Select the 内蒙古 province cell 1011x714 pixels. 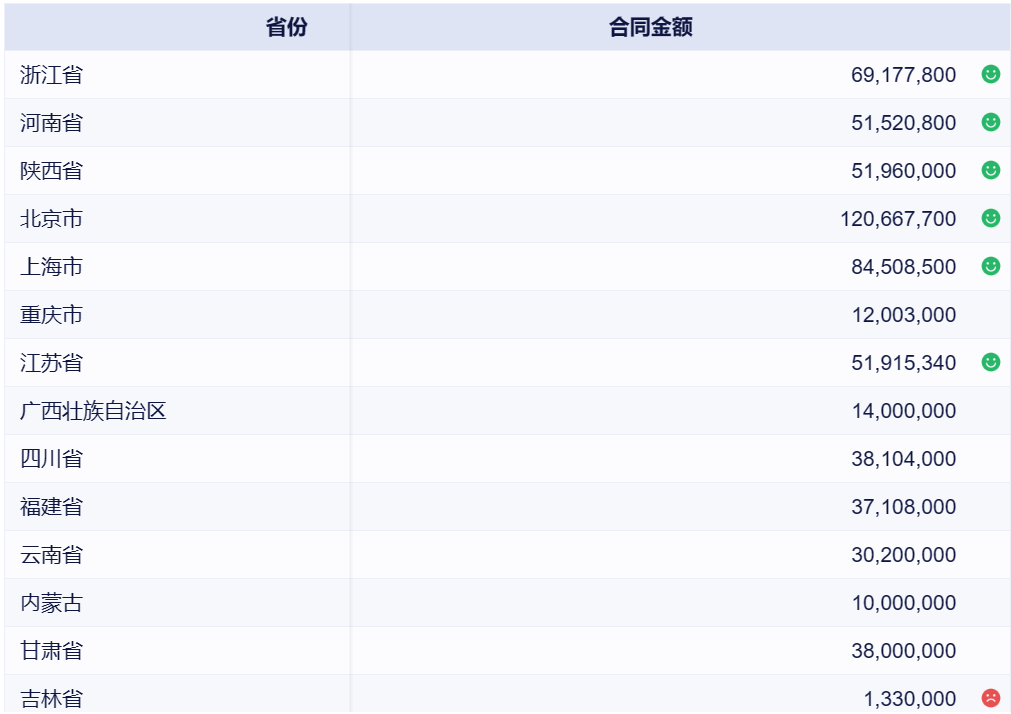point(52,603)
